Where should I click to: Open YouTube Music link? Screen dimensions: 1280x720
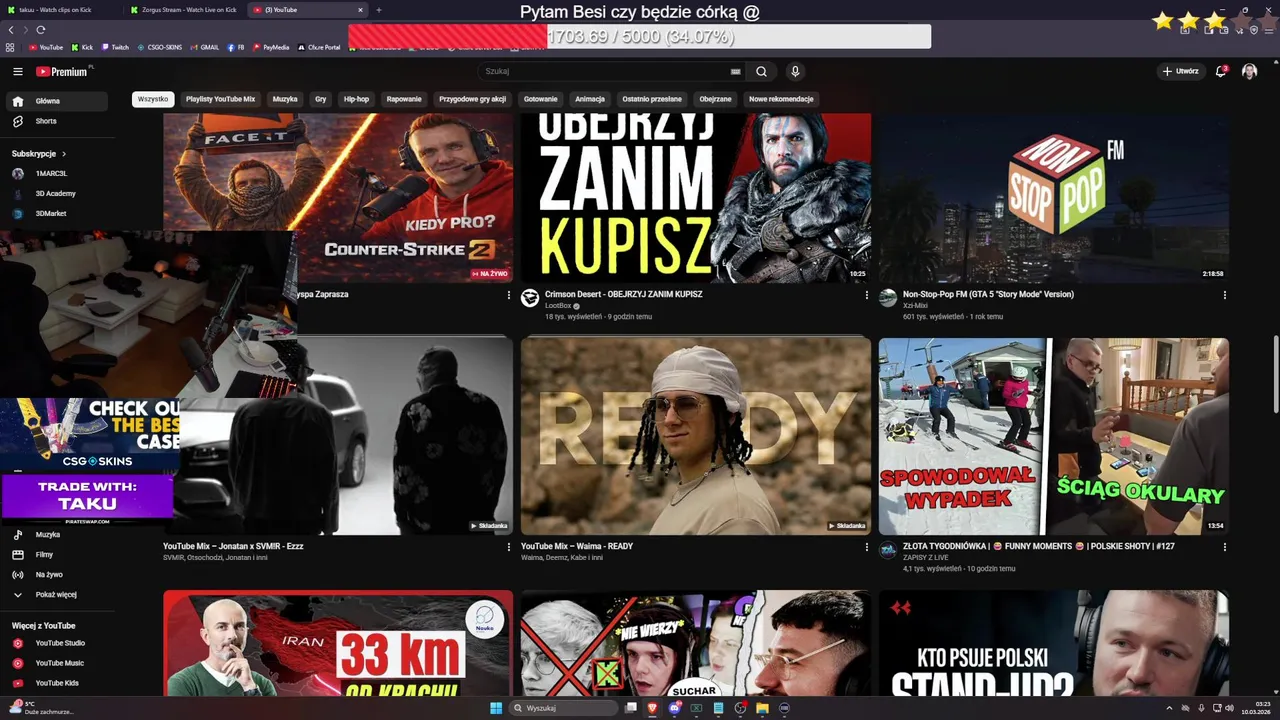(x=57, y=663)
